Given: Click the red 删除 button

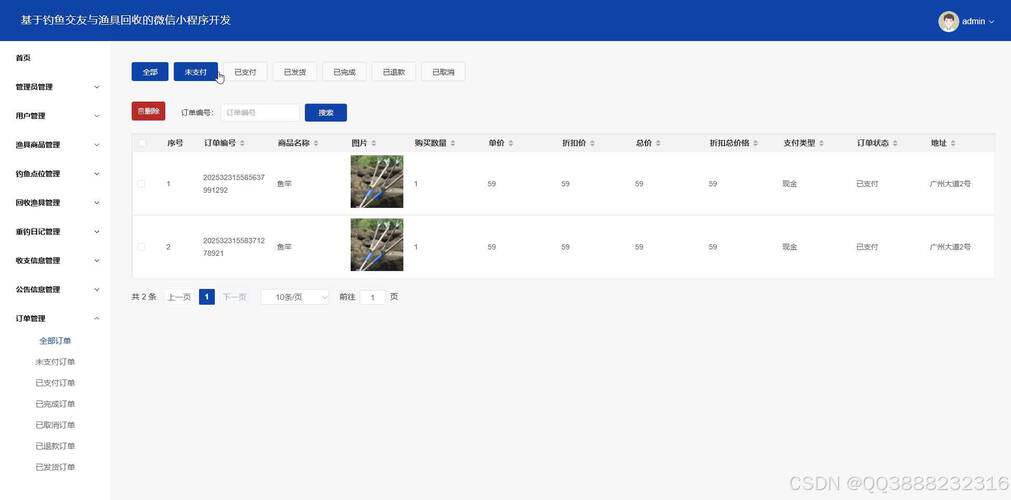Looking at the screenshot, I should tap(148, 111).
